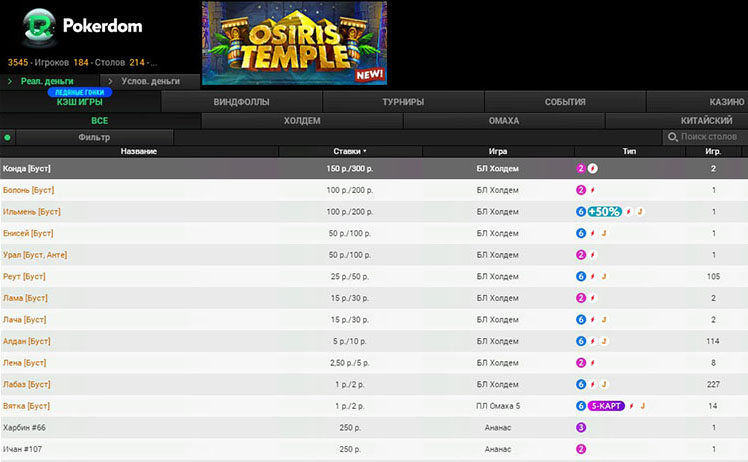Select table Урал [Буст, Анте]
This screenshot has height=462, width=748.
(374, 255)
